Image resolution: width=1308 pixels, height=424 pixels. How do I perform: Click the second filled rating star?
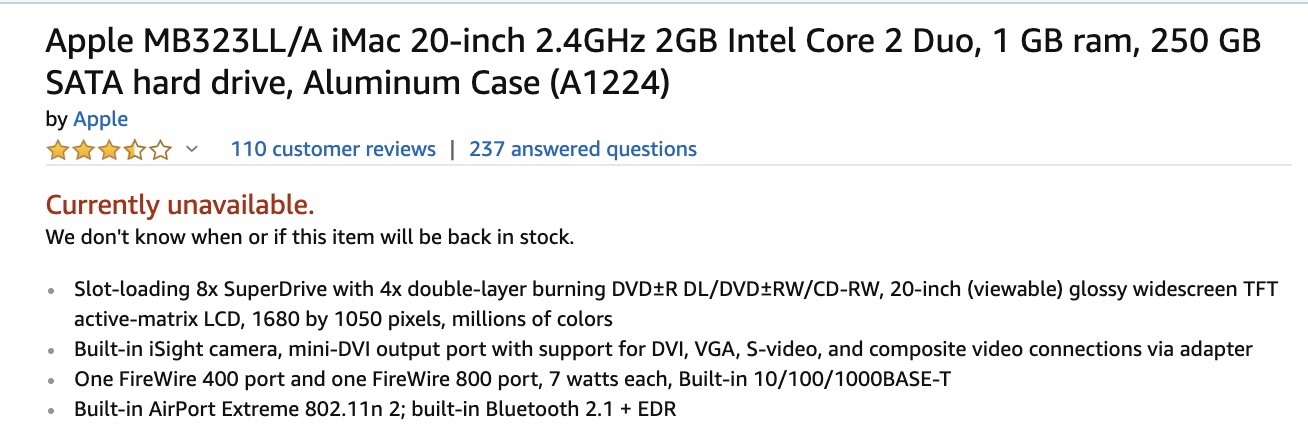83,151
